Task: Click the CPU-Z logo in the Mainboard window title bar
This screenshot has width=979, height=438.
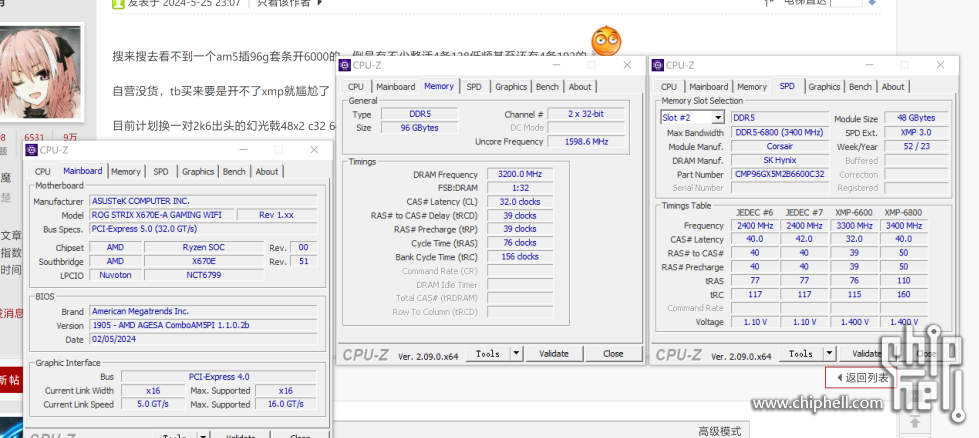Action: [x=32, y=150]
